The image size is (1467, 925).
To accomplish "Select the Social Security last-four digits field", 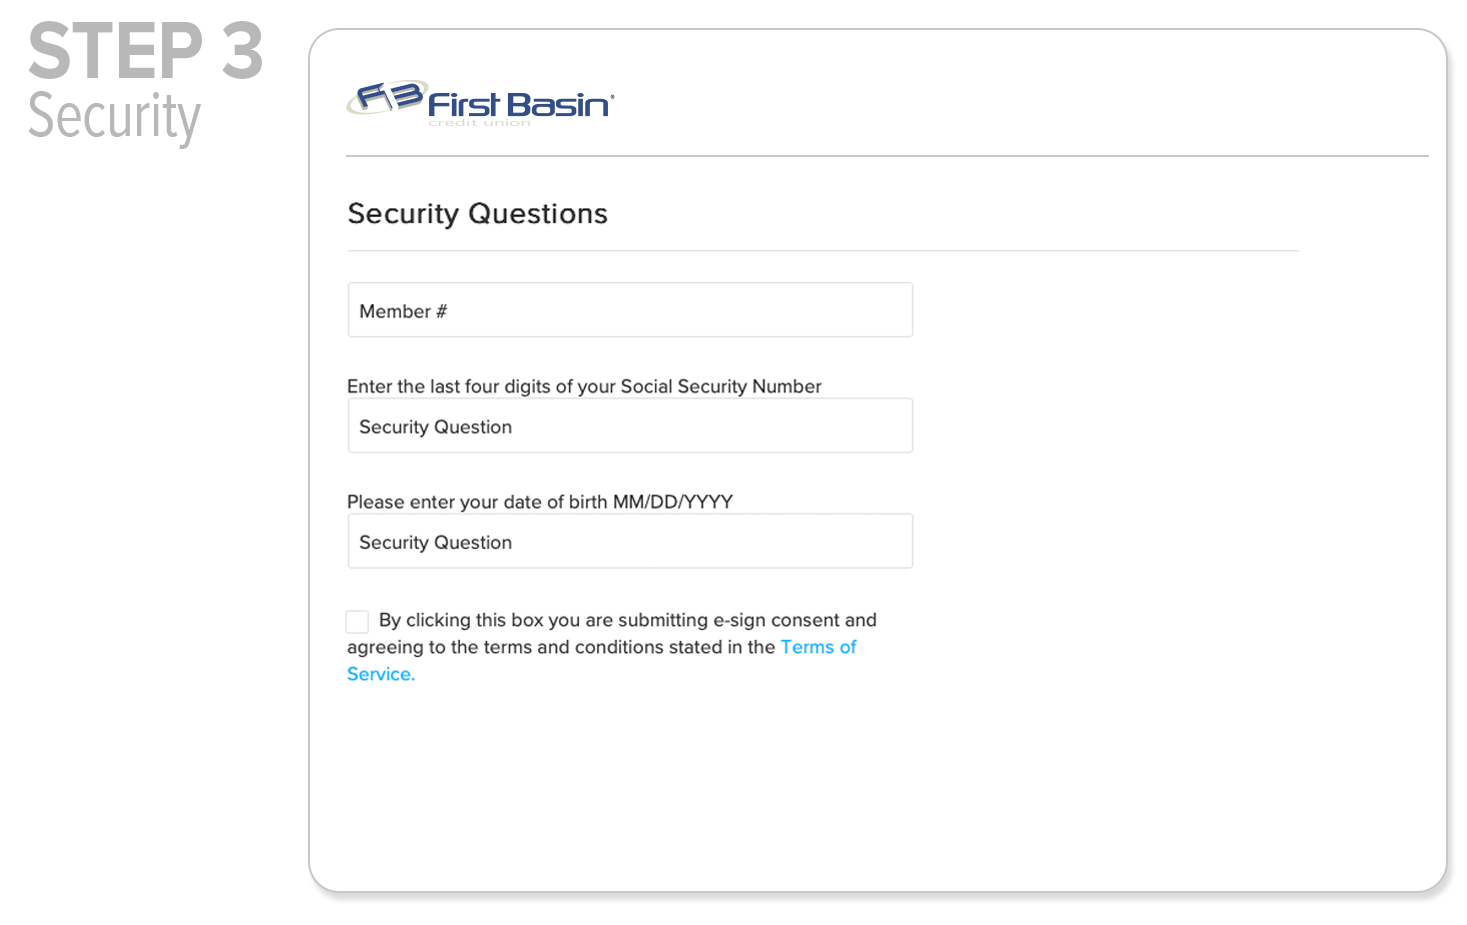I will click(630, 427).
